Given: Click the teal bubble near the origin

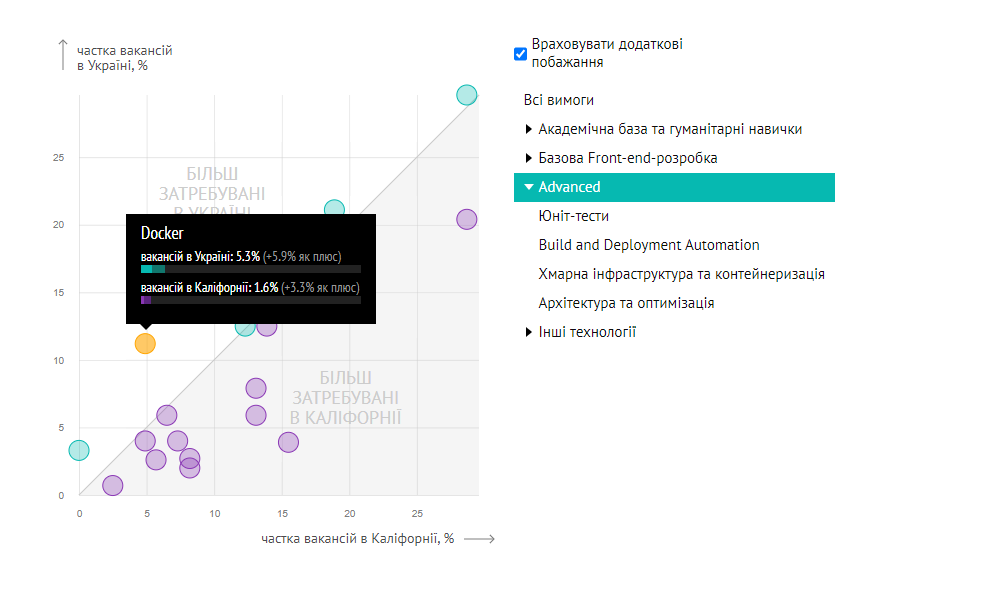Looking at the screenshot, I should (x=78, y=450).
